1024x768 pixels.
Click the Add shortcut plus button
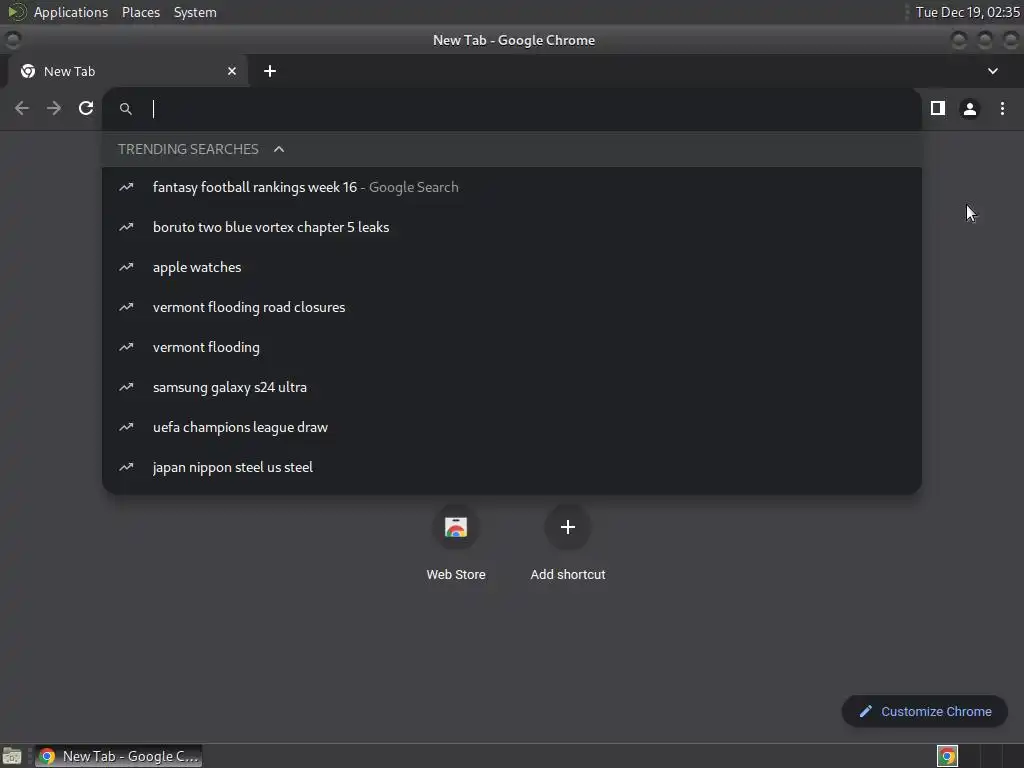(x=568, y=527)
